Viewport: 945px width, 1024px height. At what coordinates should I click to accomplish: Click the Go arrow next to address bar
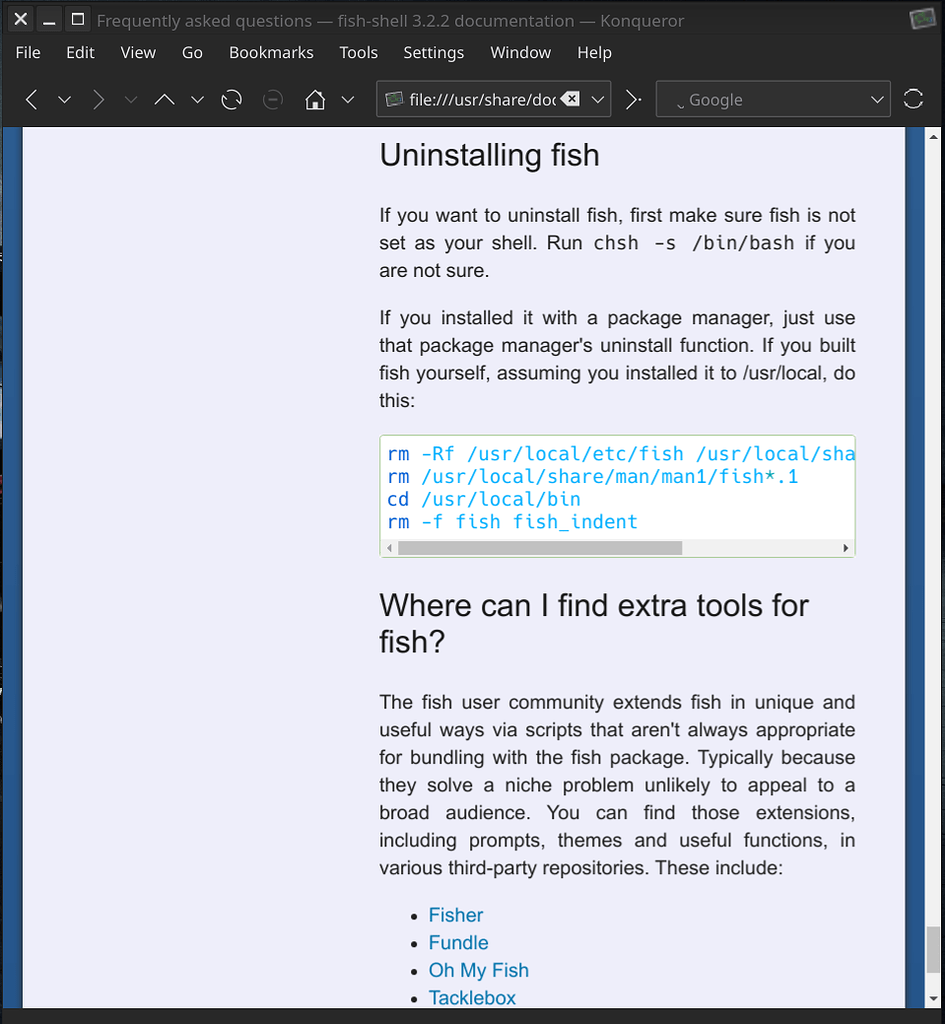pyautogui.click(x=633, y=100)
